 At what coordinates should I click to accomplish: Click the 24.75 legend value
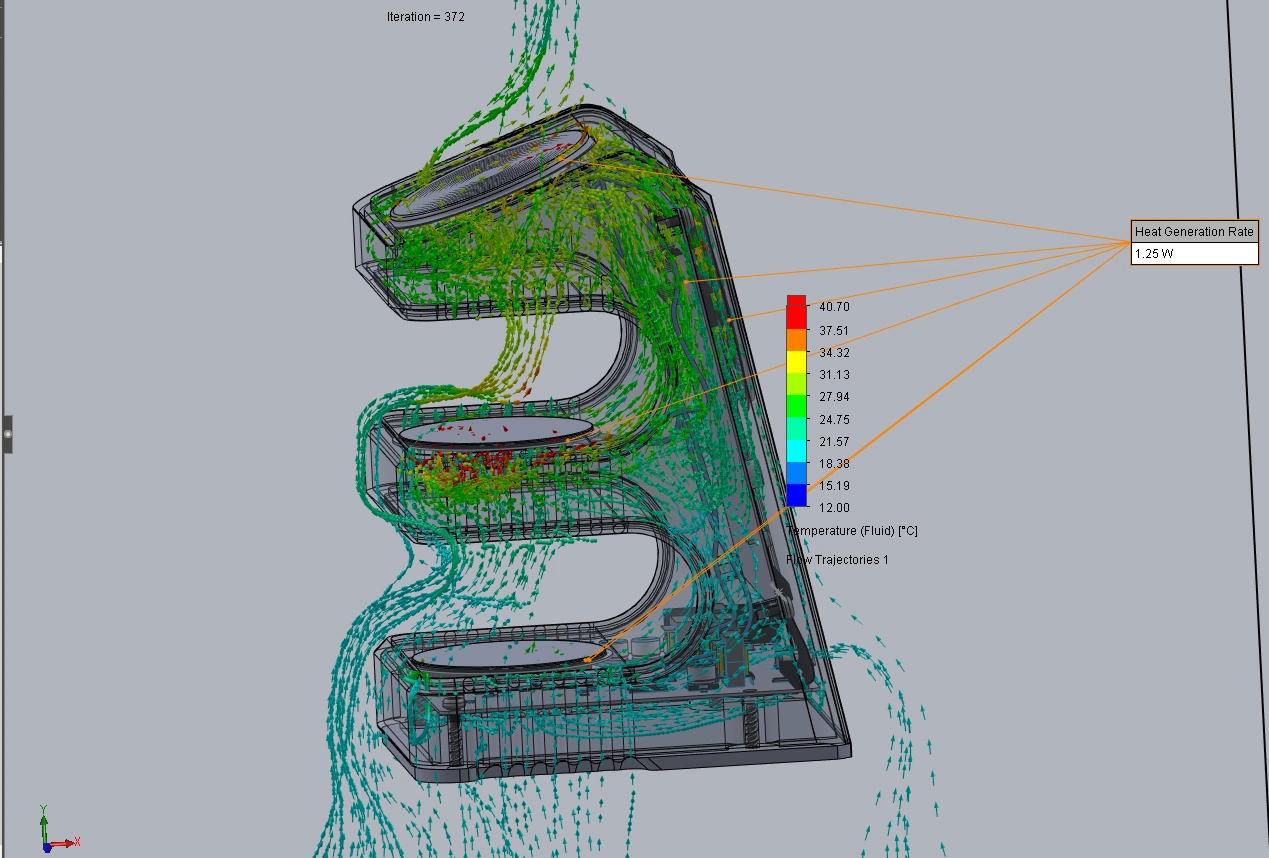[835, 420]
